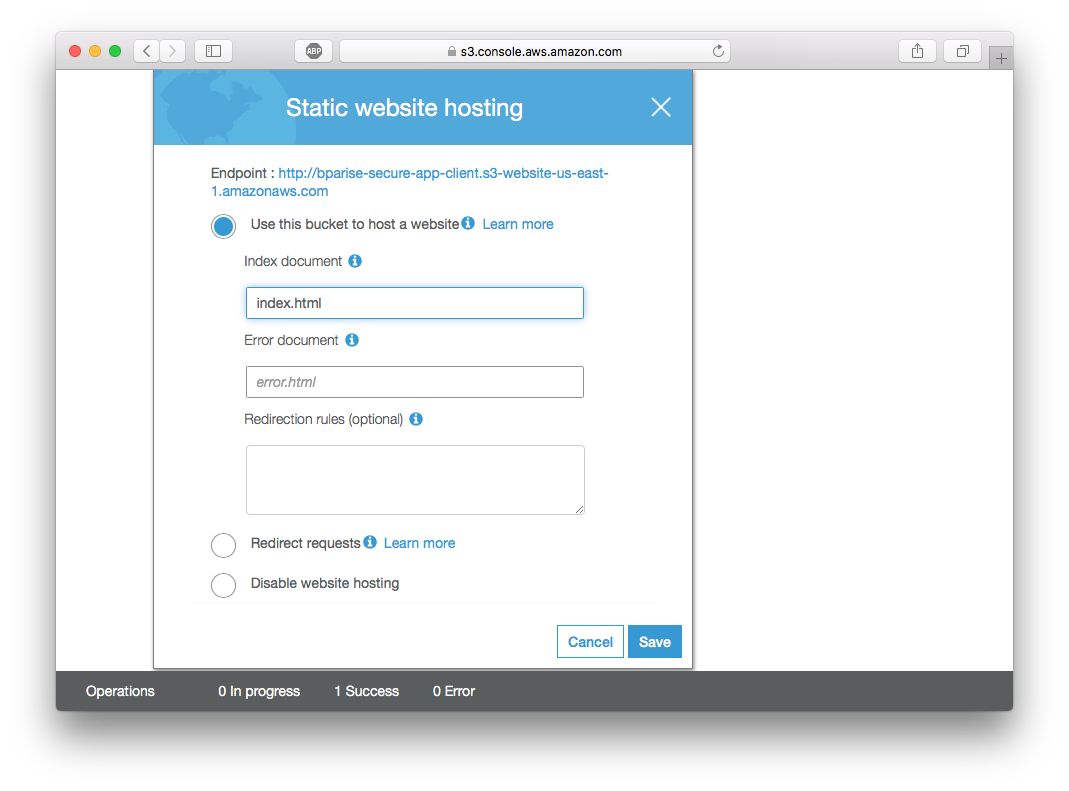Click info icon beside Redirection rules
Screen dimensions: 1069x791
pyautogui.click(x=416, y=419)
